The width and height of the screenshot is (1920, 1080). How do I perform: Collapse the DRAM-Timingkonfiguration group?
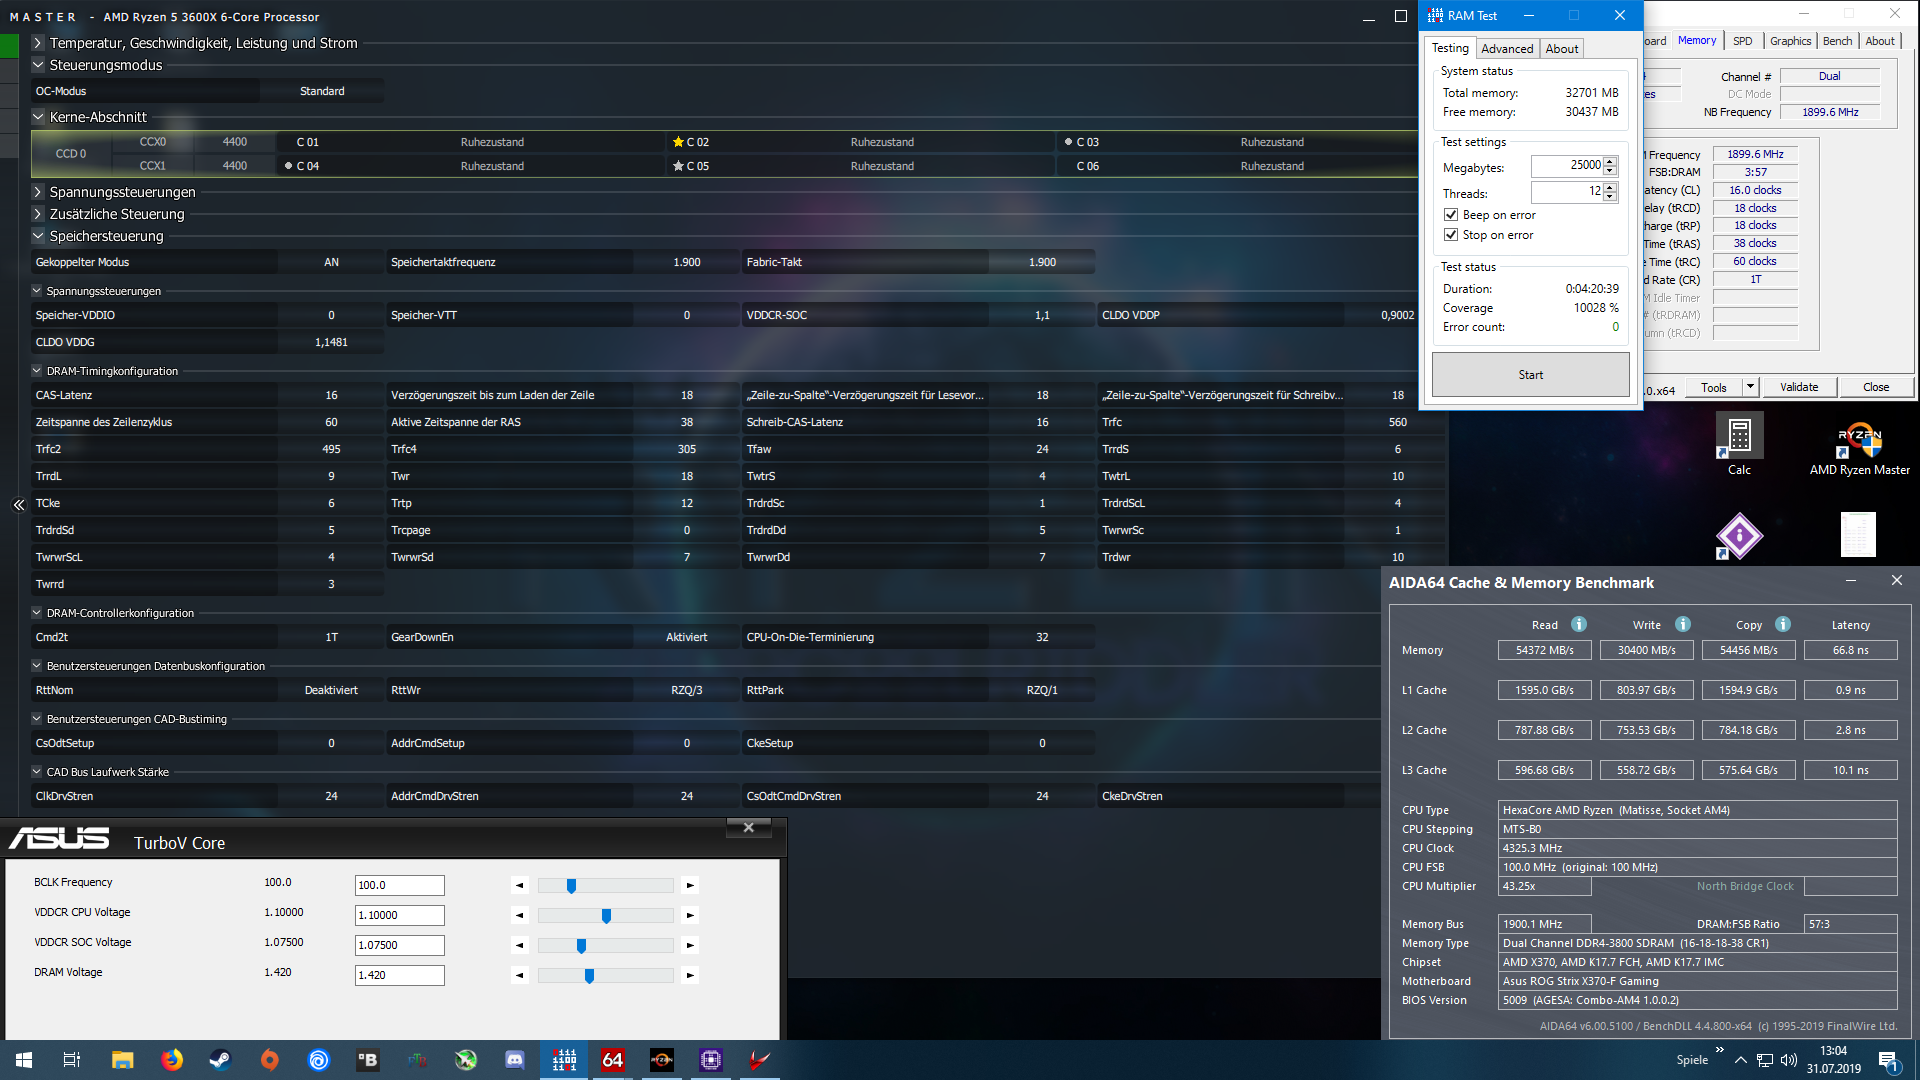[37, 371]
